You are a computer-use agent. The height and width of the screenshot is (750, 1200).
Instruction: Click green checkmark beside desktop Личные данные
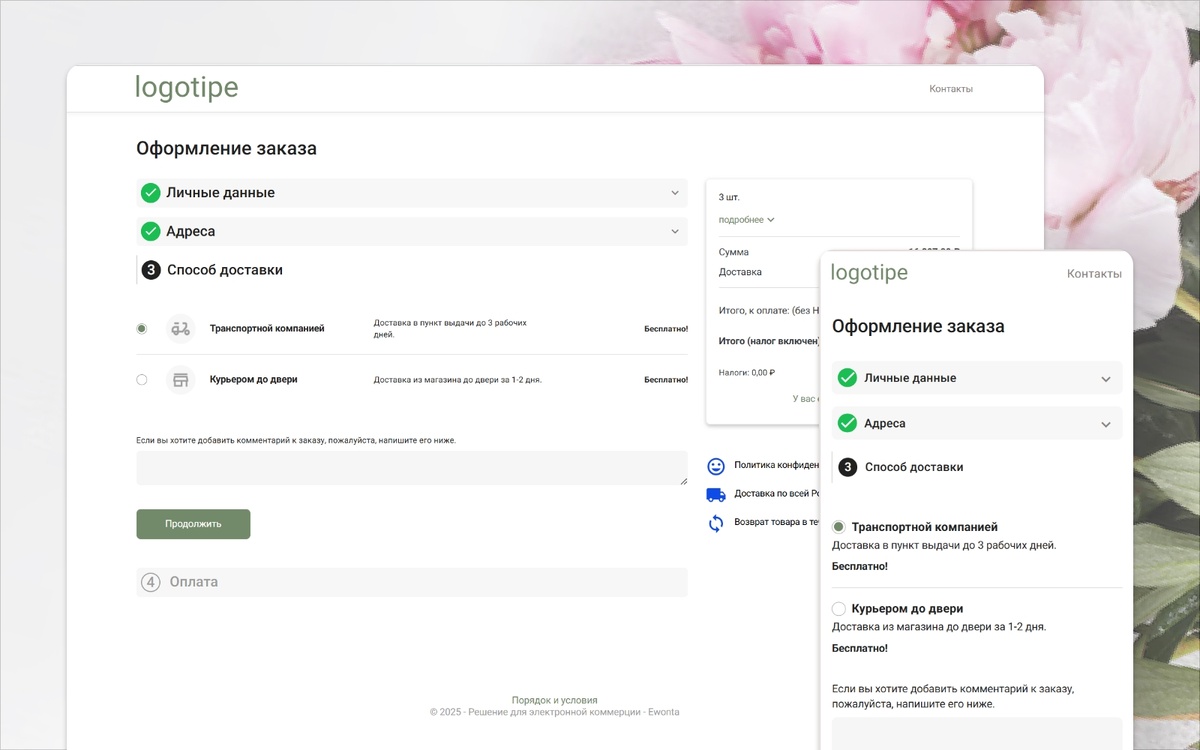click(151, 193)
